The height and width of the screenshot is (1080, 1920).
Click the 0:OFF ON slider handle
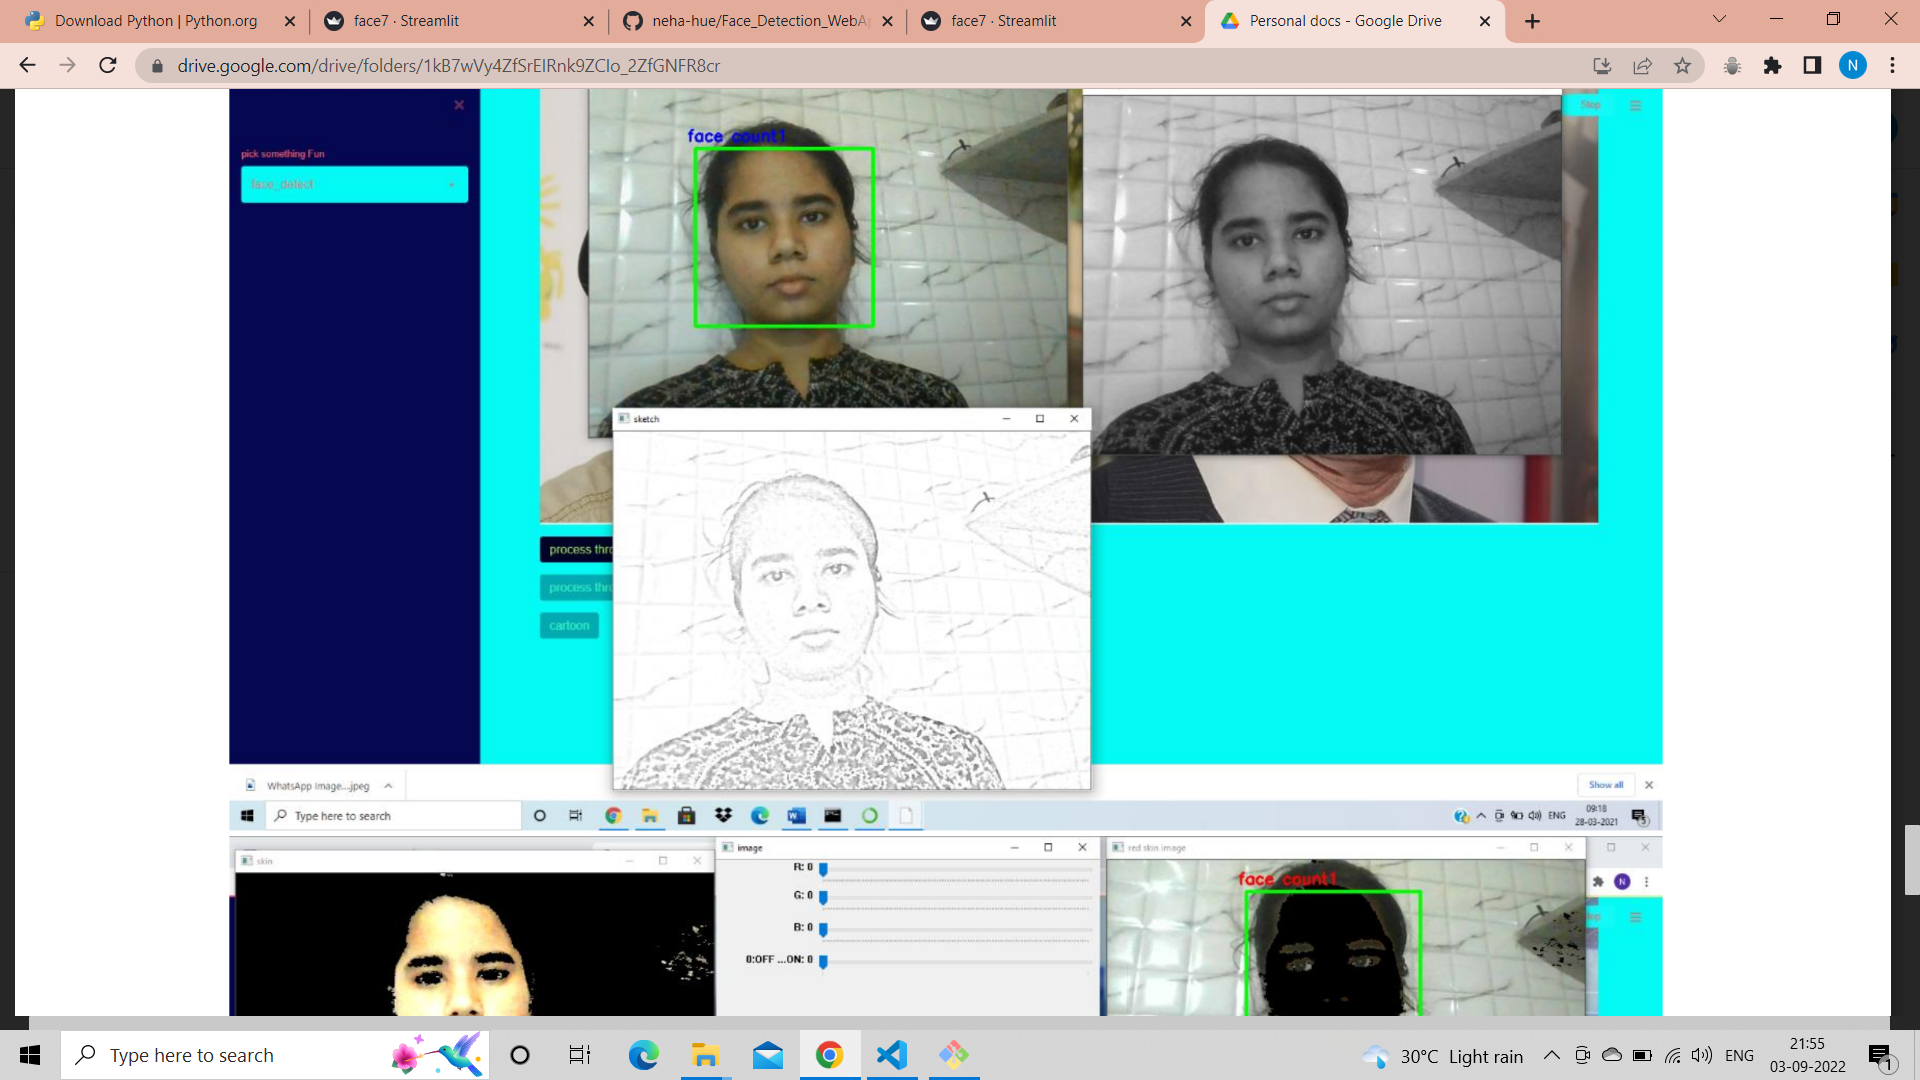pos(823,961)
